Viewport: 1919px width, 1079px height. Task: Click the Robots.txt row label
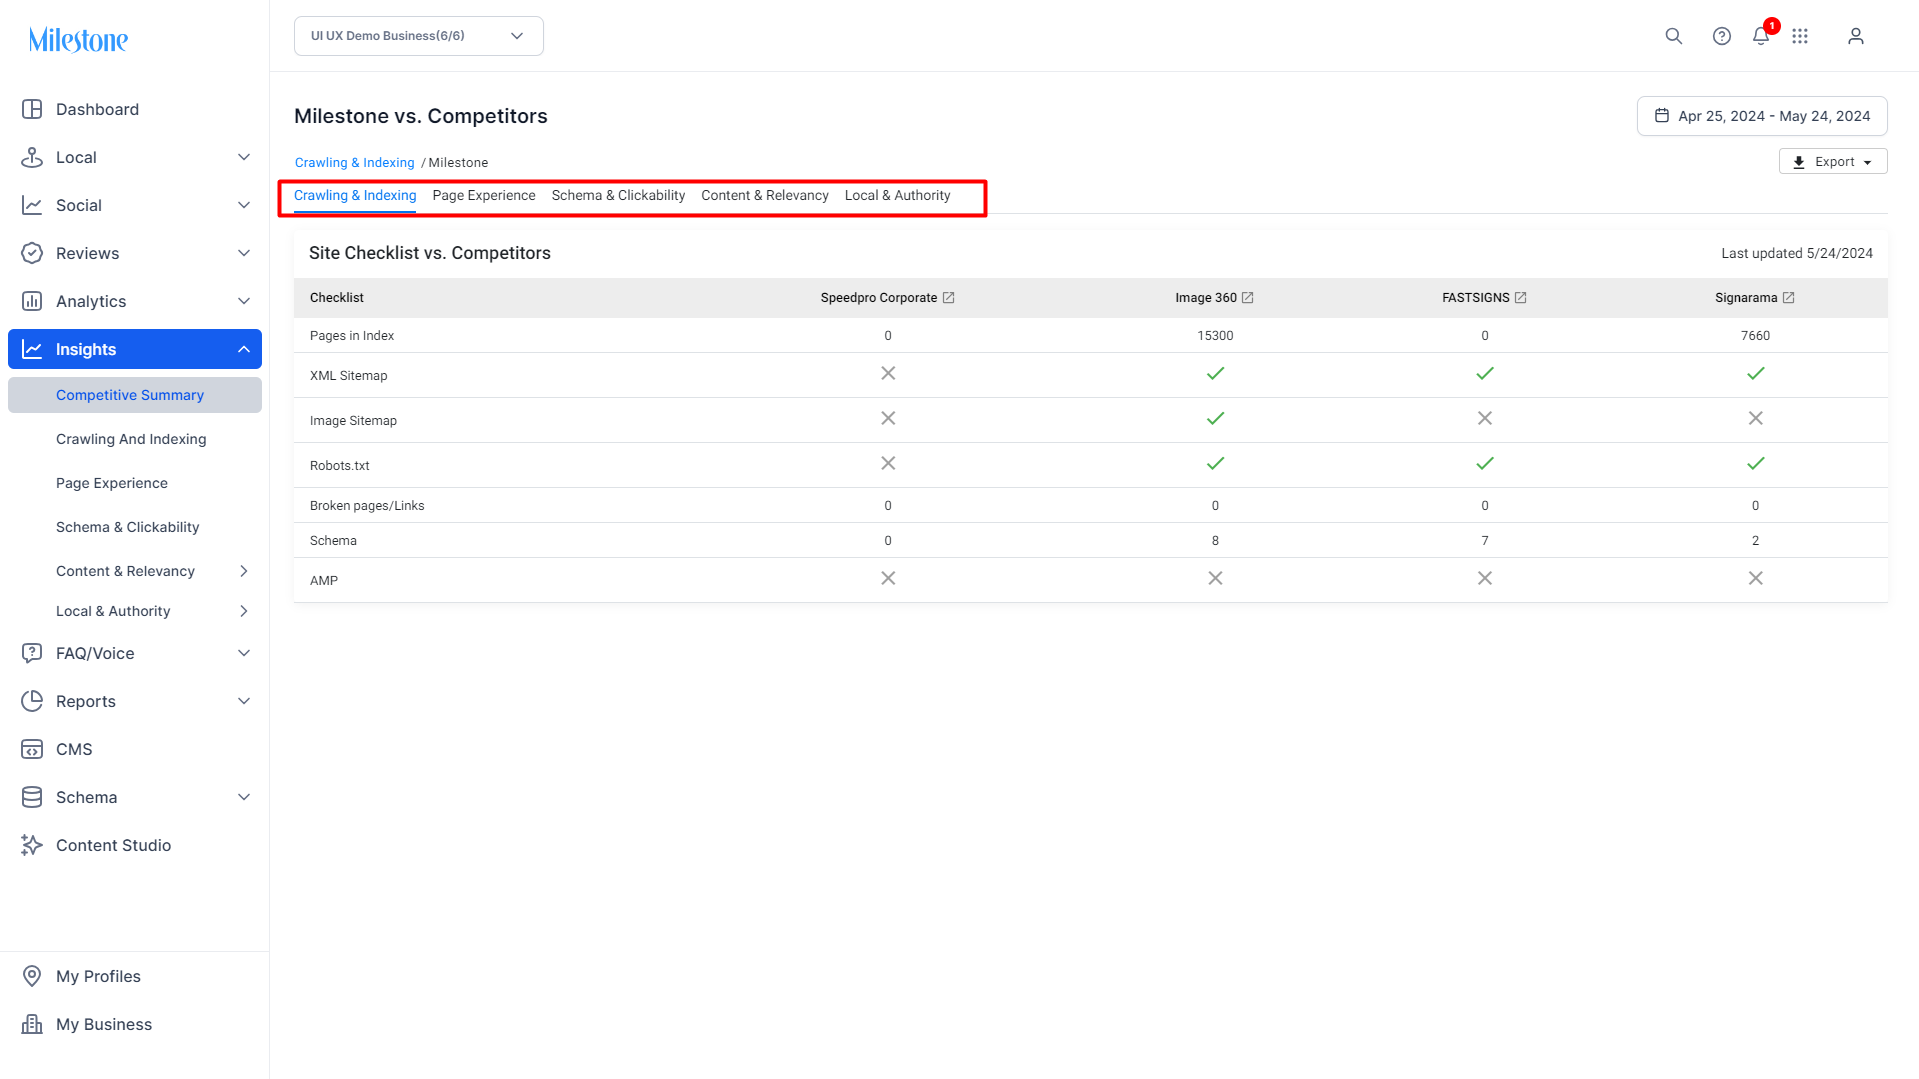pos(340,466)
